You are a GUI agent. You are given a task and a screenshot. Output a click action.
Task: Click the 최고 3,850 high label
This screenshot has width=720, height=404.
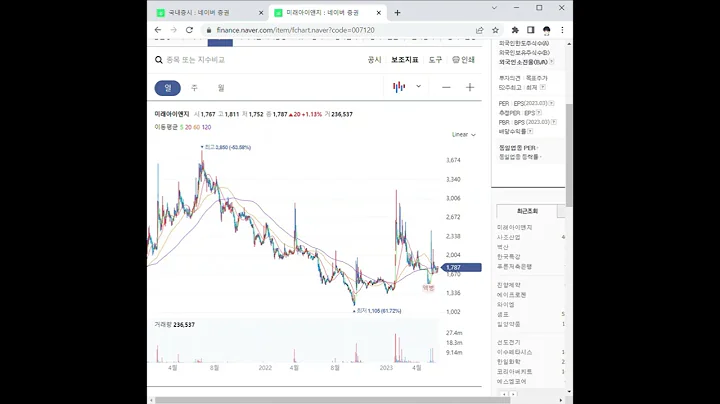point(226,147)
